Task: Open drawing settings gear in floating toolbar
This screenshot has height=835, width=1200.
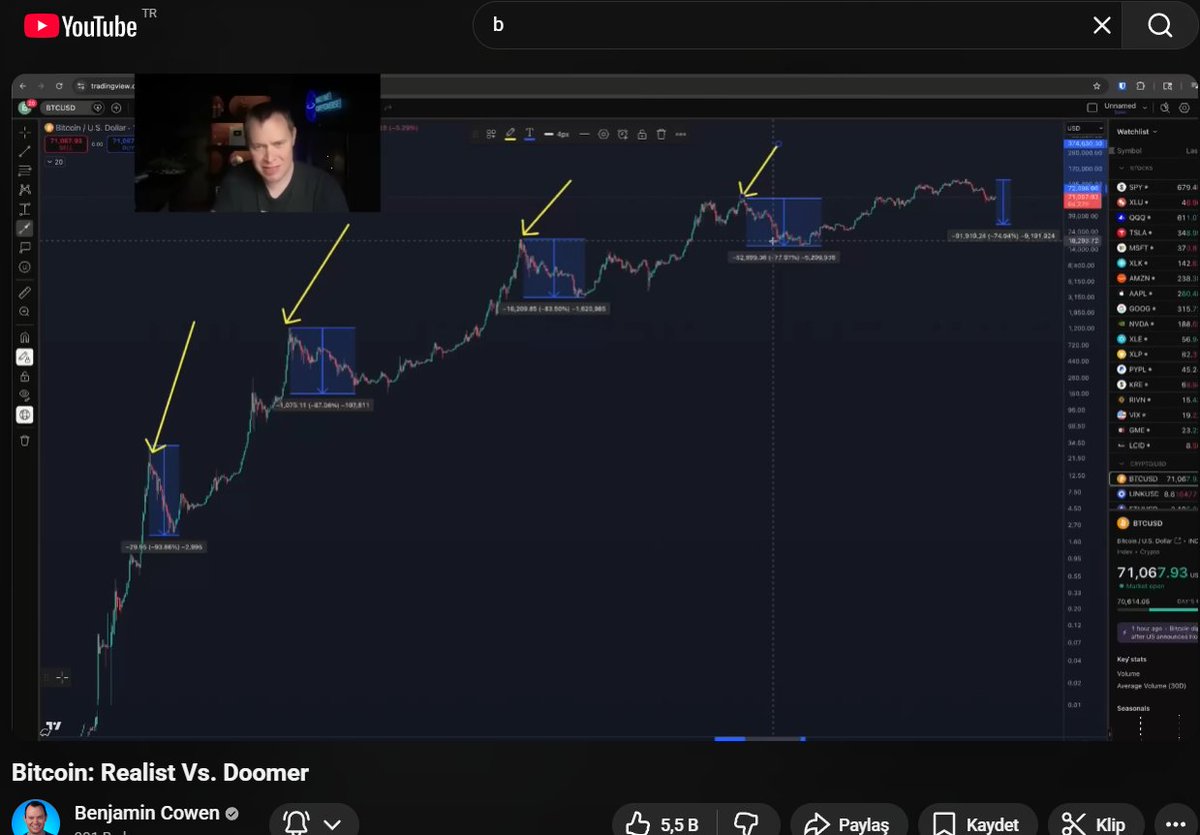Action: pos(603,134)
